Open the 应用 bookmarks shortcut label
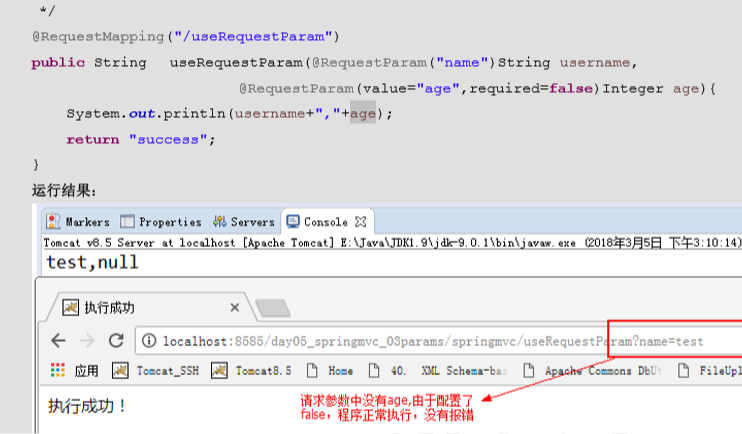 pos(86,371)
